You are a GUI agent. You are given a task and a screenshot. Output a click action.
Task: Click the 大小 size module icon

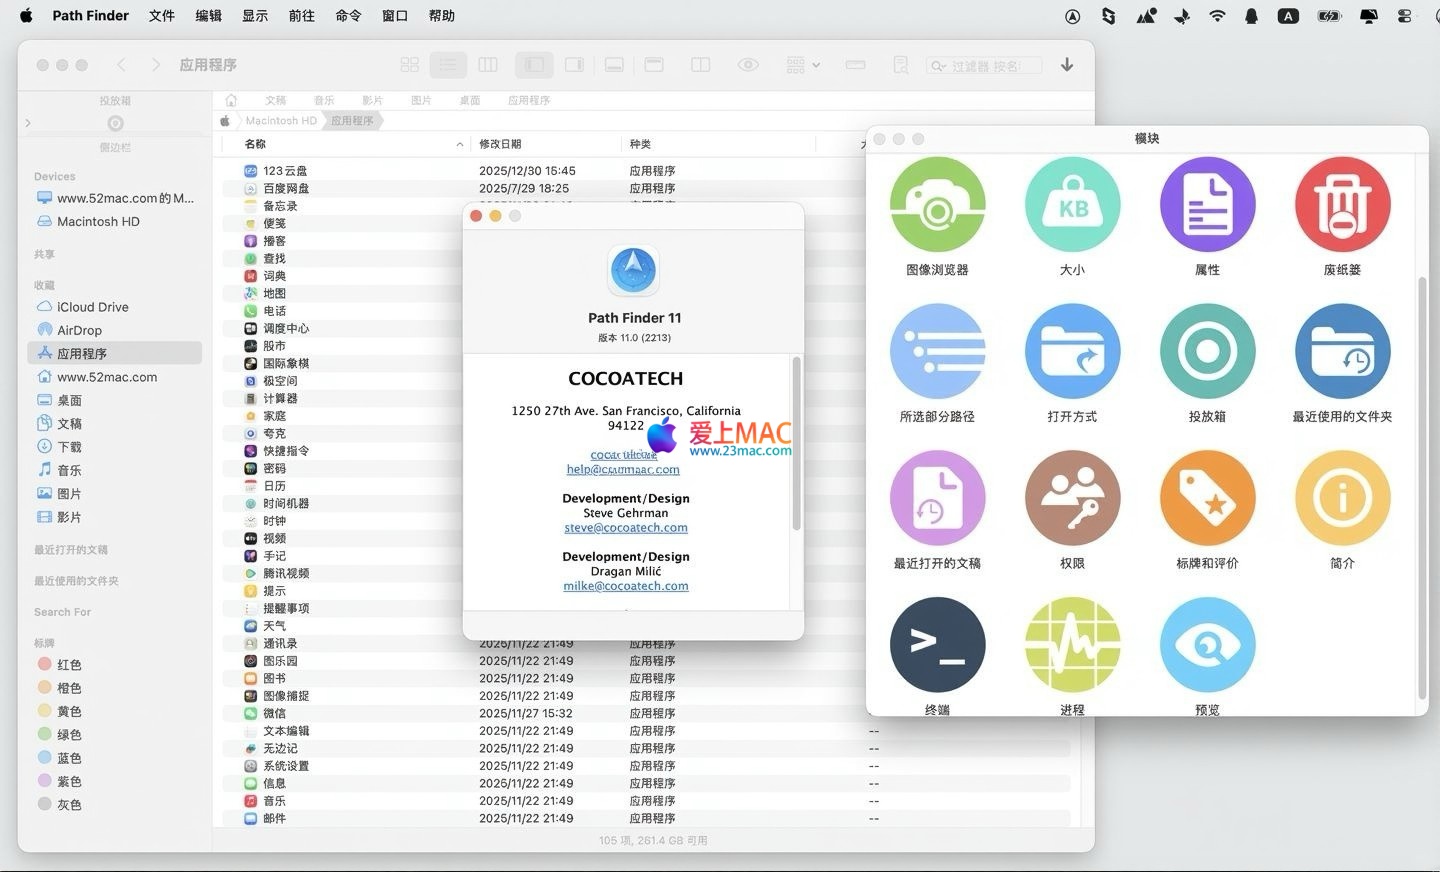coord(1072,205)
